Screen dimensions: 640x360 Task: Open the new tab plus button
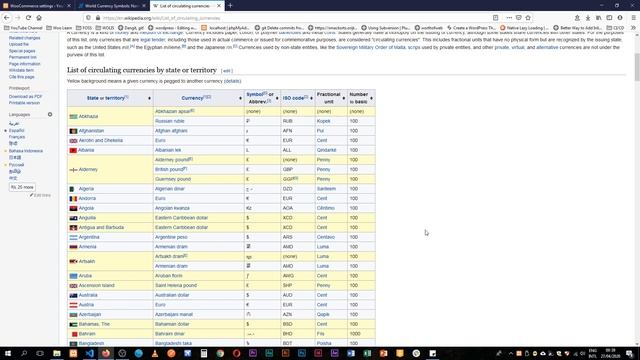[230, 6]
